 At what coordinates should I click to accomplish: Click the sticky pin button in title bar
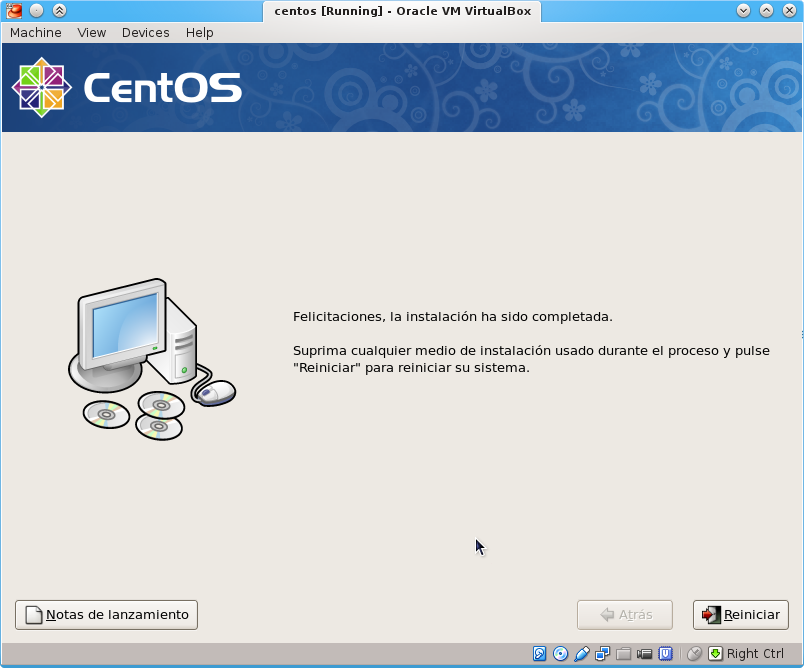36,10
